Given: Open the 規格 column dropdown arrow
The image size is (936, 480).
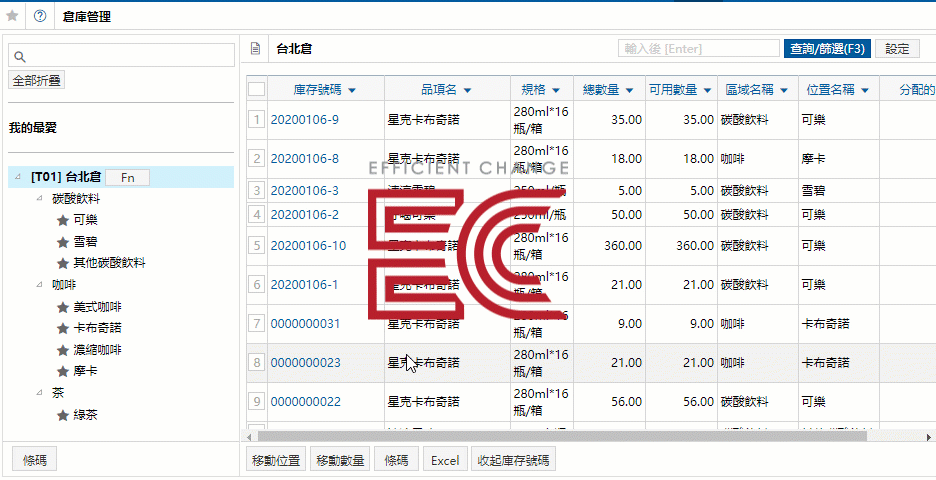Looking at the screenshot, I should pos(556,90).
